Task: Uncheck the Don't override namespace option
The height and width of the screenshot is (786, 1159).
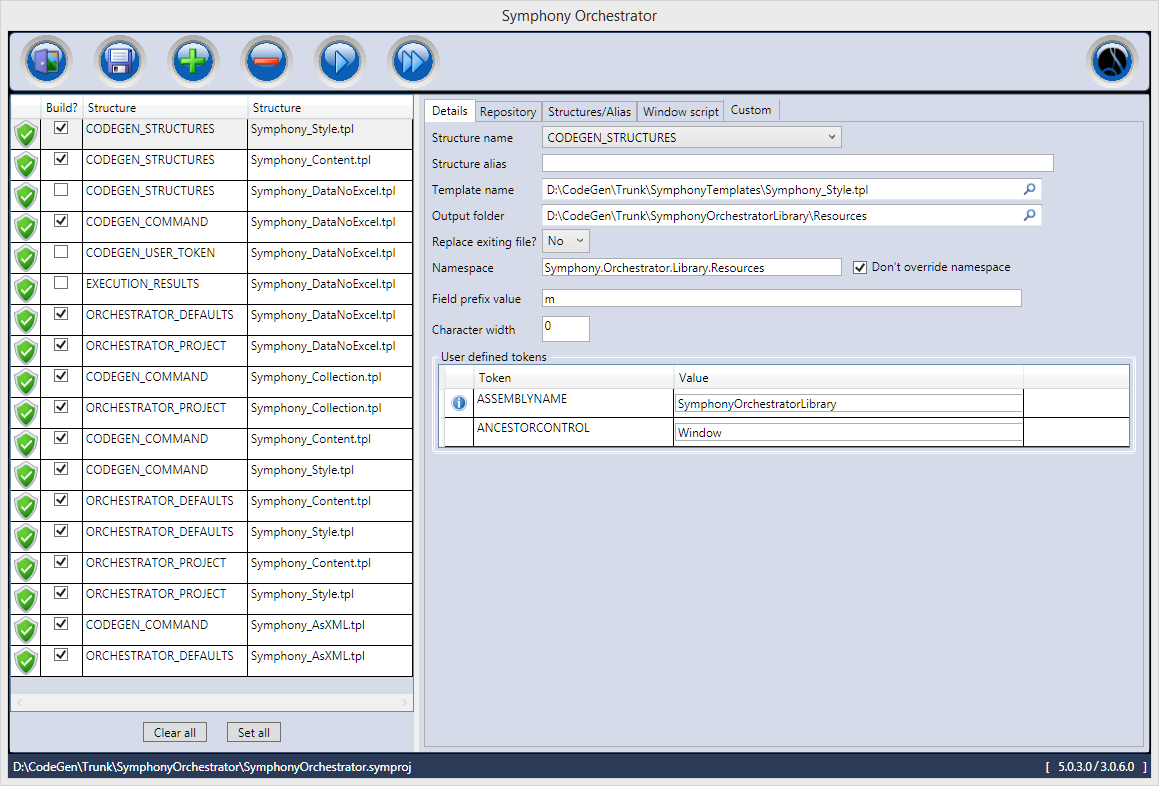Action: click(x=859, y=266)
